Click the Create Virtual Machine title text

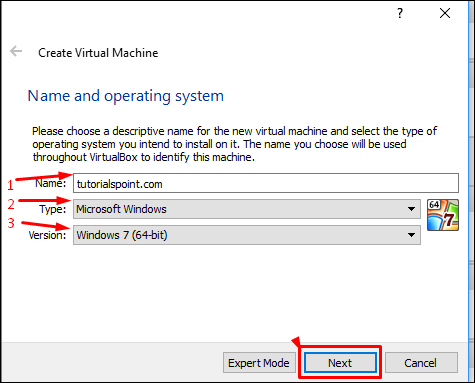pos(98,53)
